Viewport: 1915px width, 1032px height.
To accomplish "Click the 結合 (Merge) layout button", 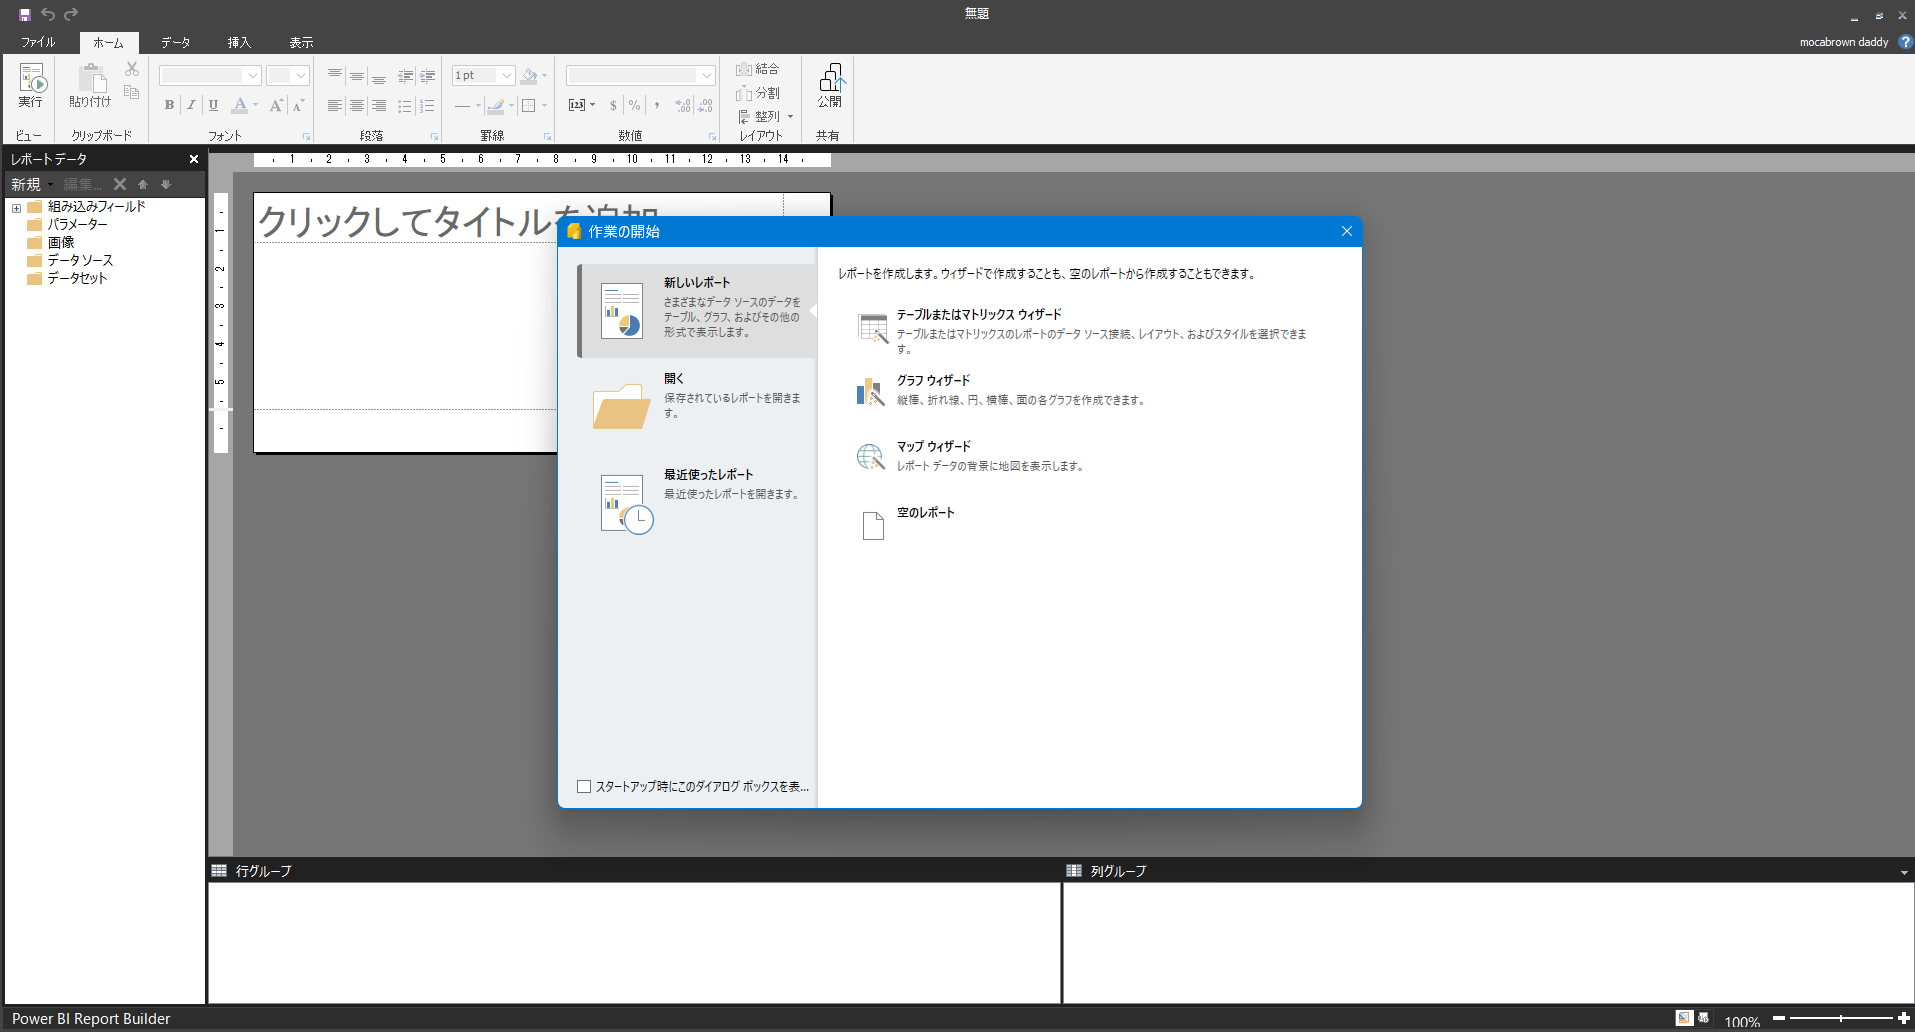I will [x=757, y=69].
